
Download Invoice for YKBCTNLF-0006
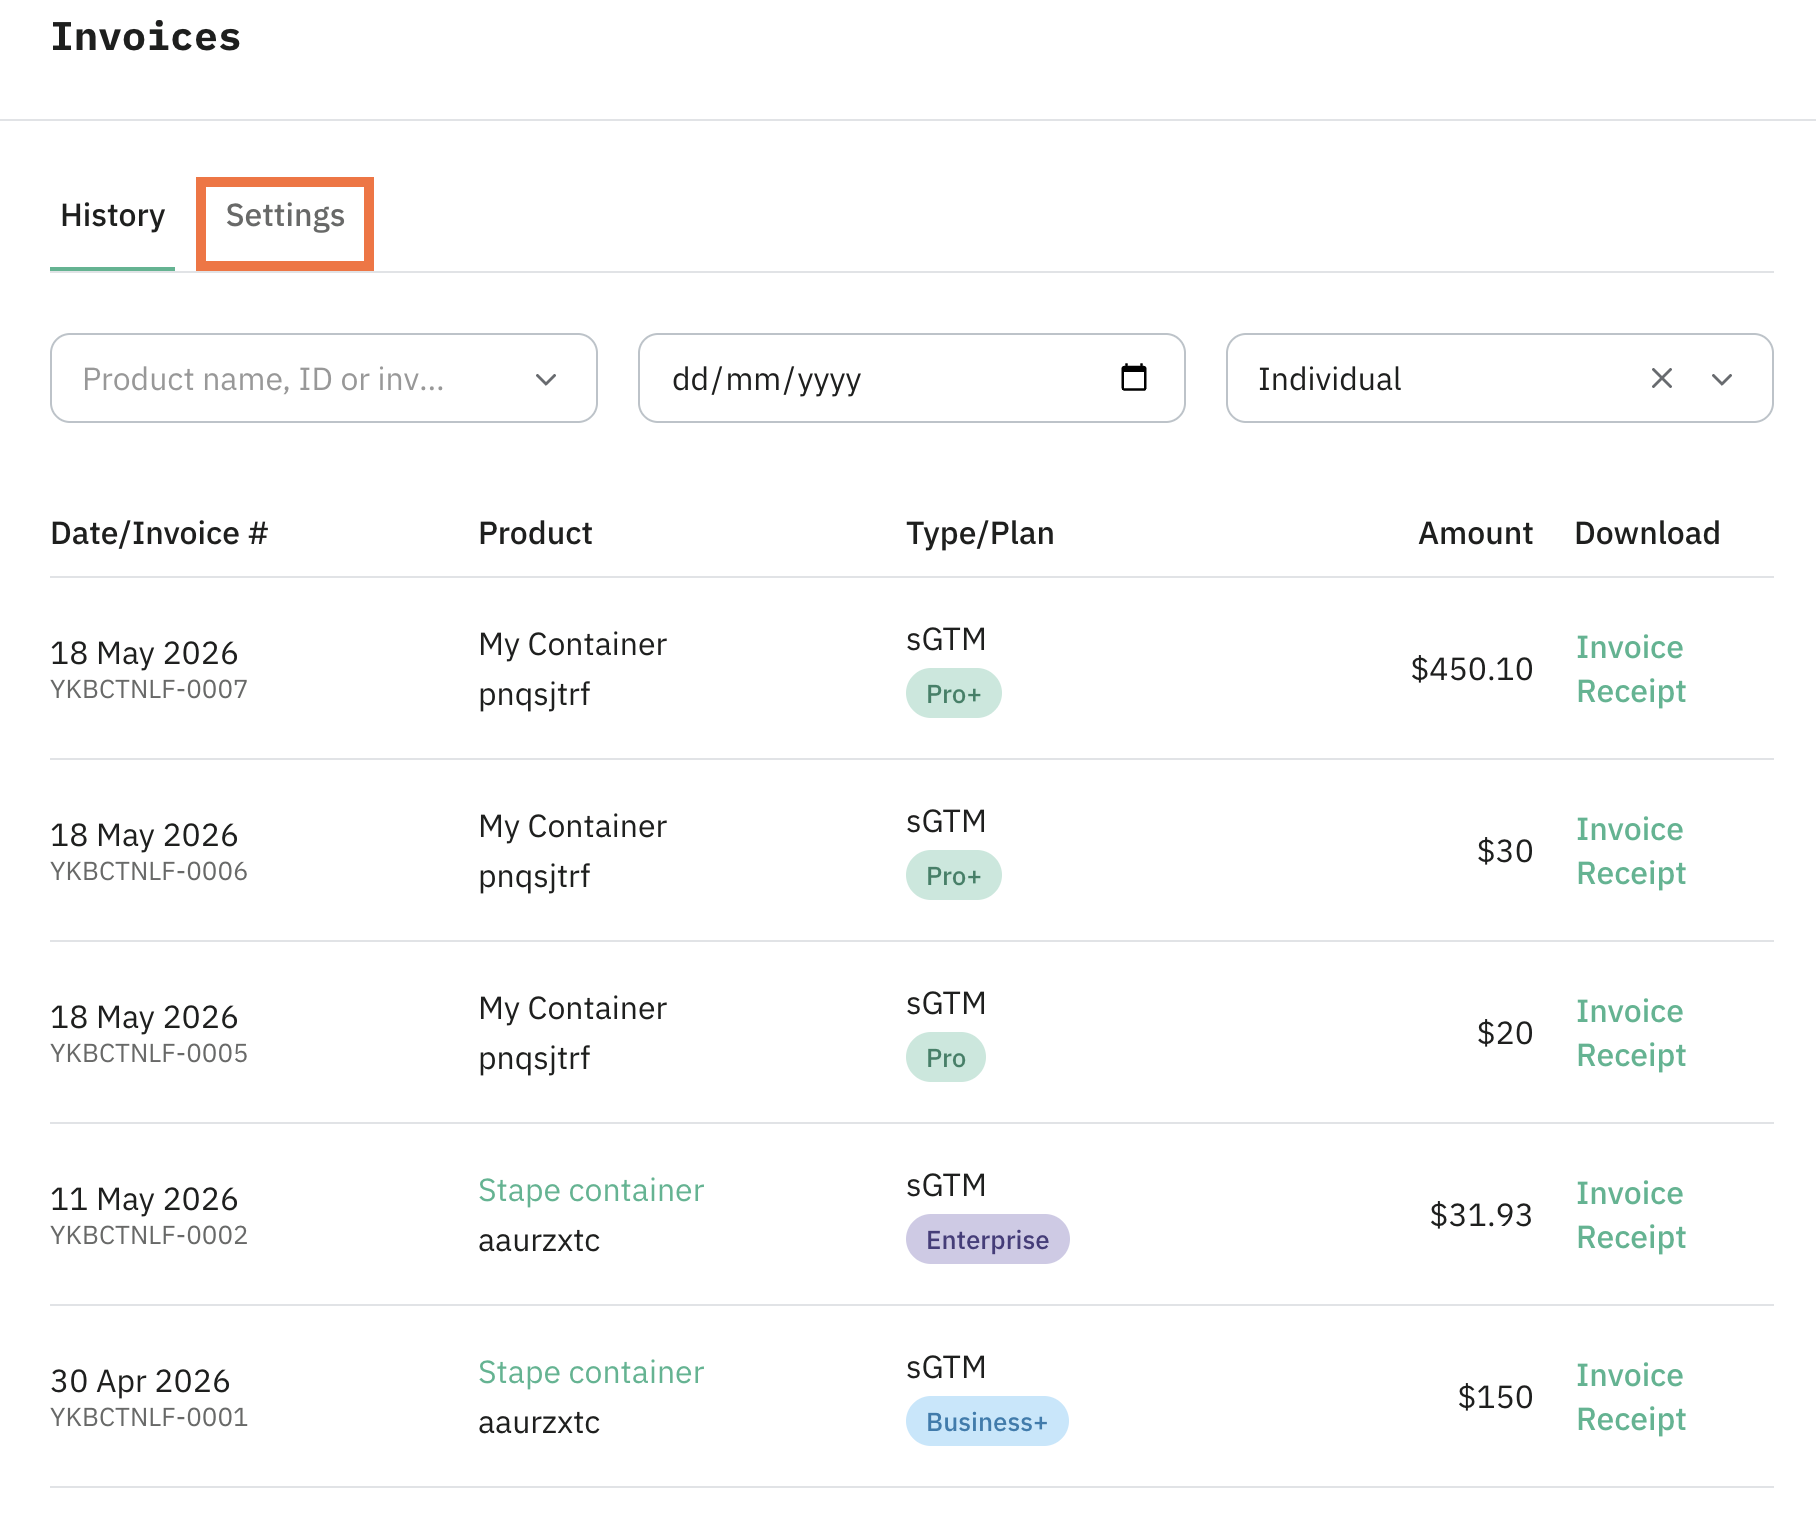(1630, 829)
